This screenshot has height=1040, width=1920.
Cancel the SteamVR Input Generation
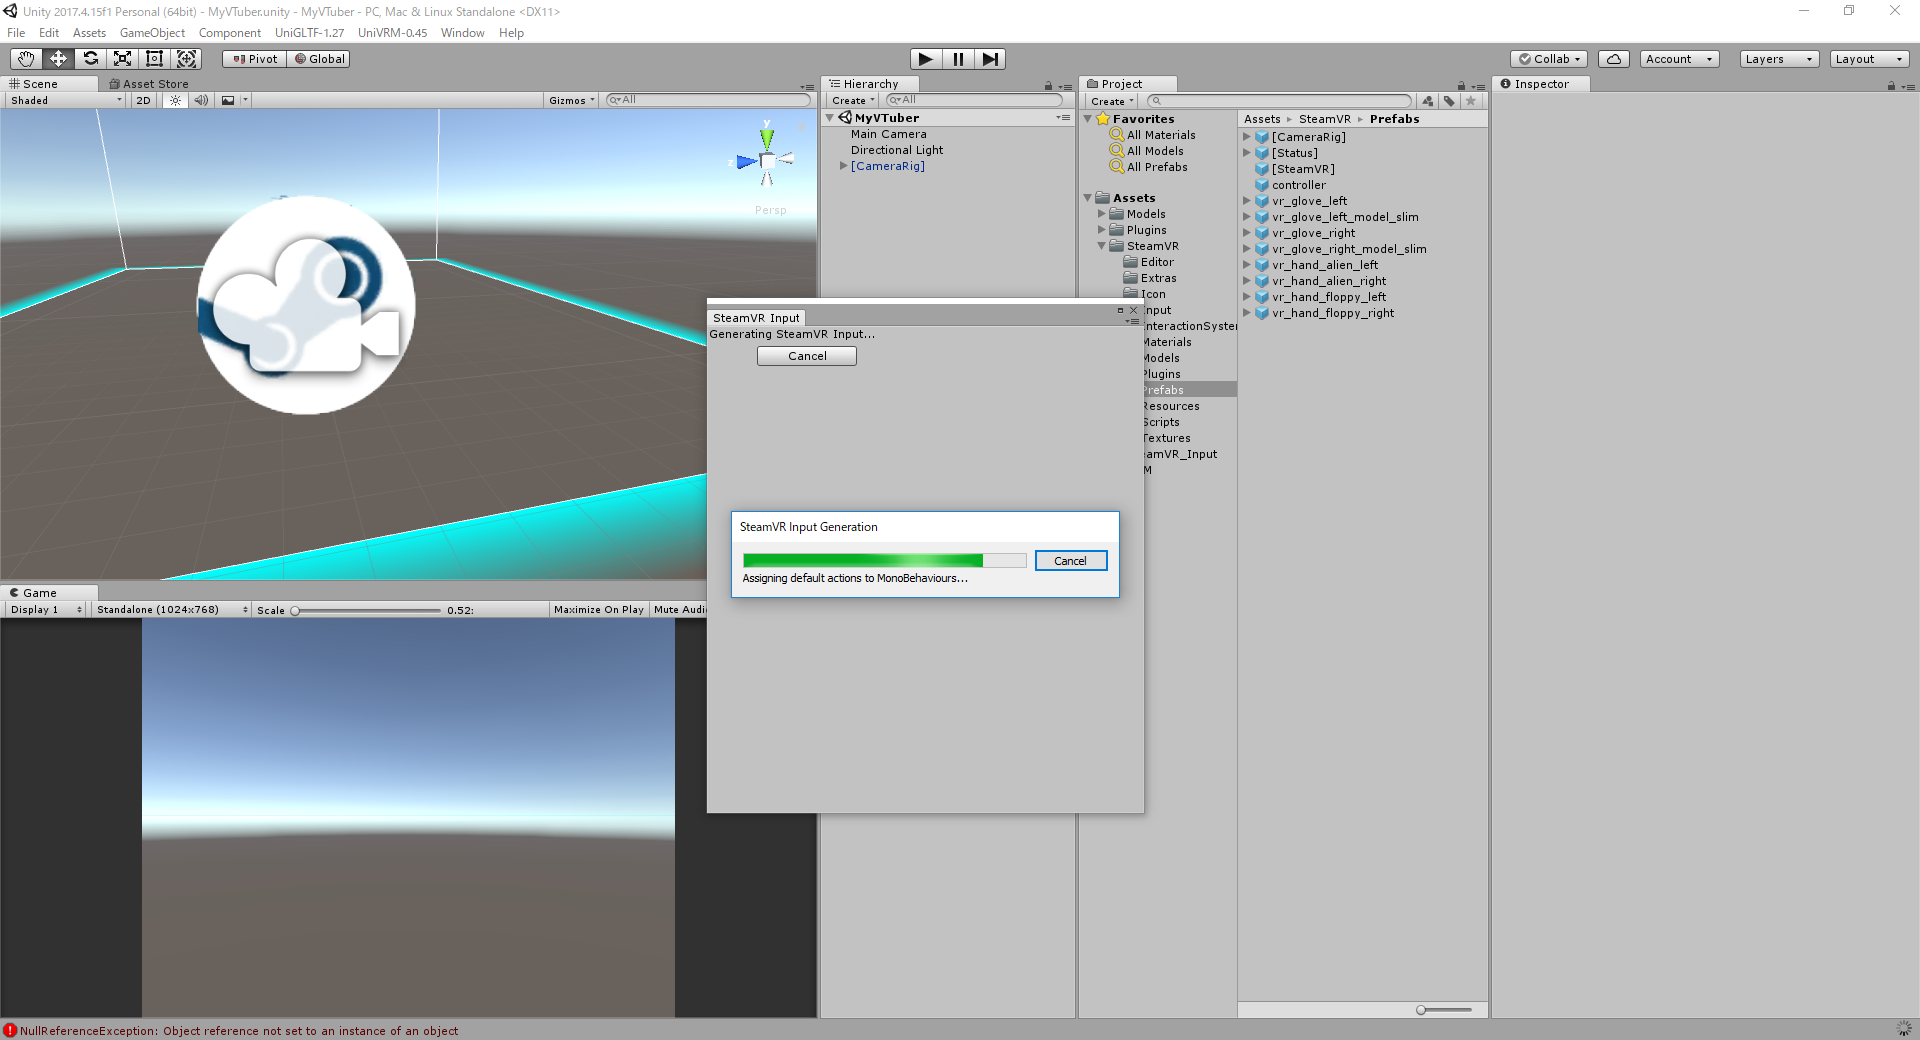1070,560
